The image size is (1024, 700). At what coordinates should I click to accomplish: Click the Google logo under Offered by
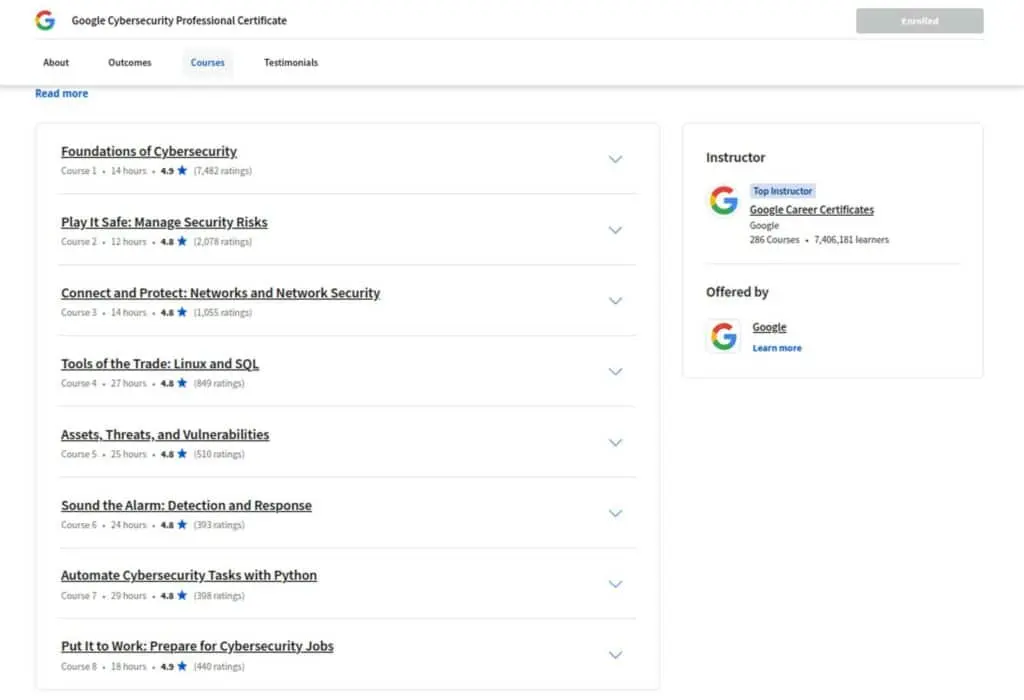[x=724, y=336]
